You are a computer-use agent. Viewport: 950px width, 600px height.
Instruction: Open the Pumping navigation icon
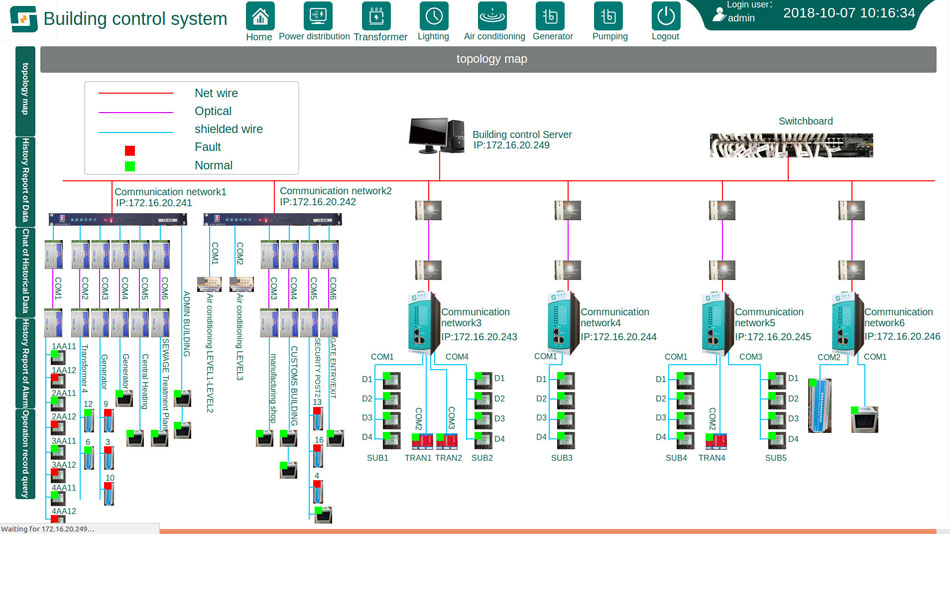[x=608, y=16]
